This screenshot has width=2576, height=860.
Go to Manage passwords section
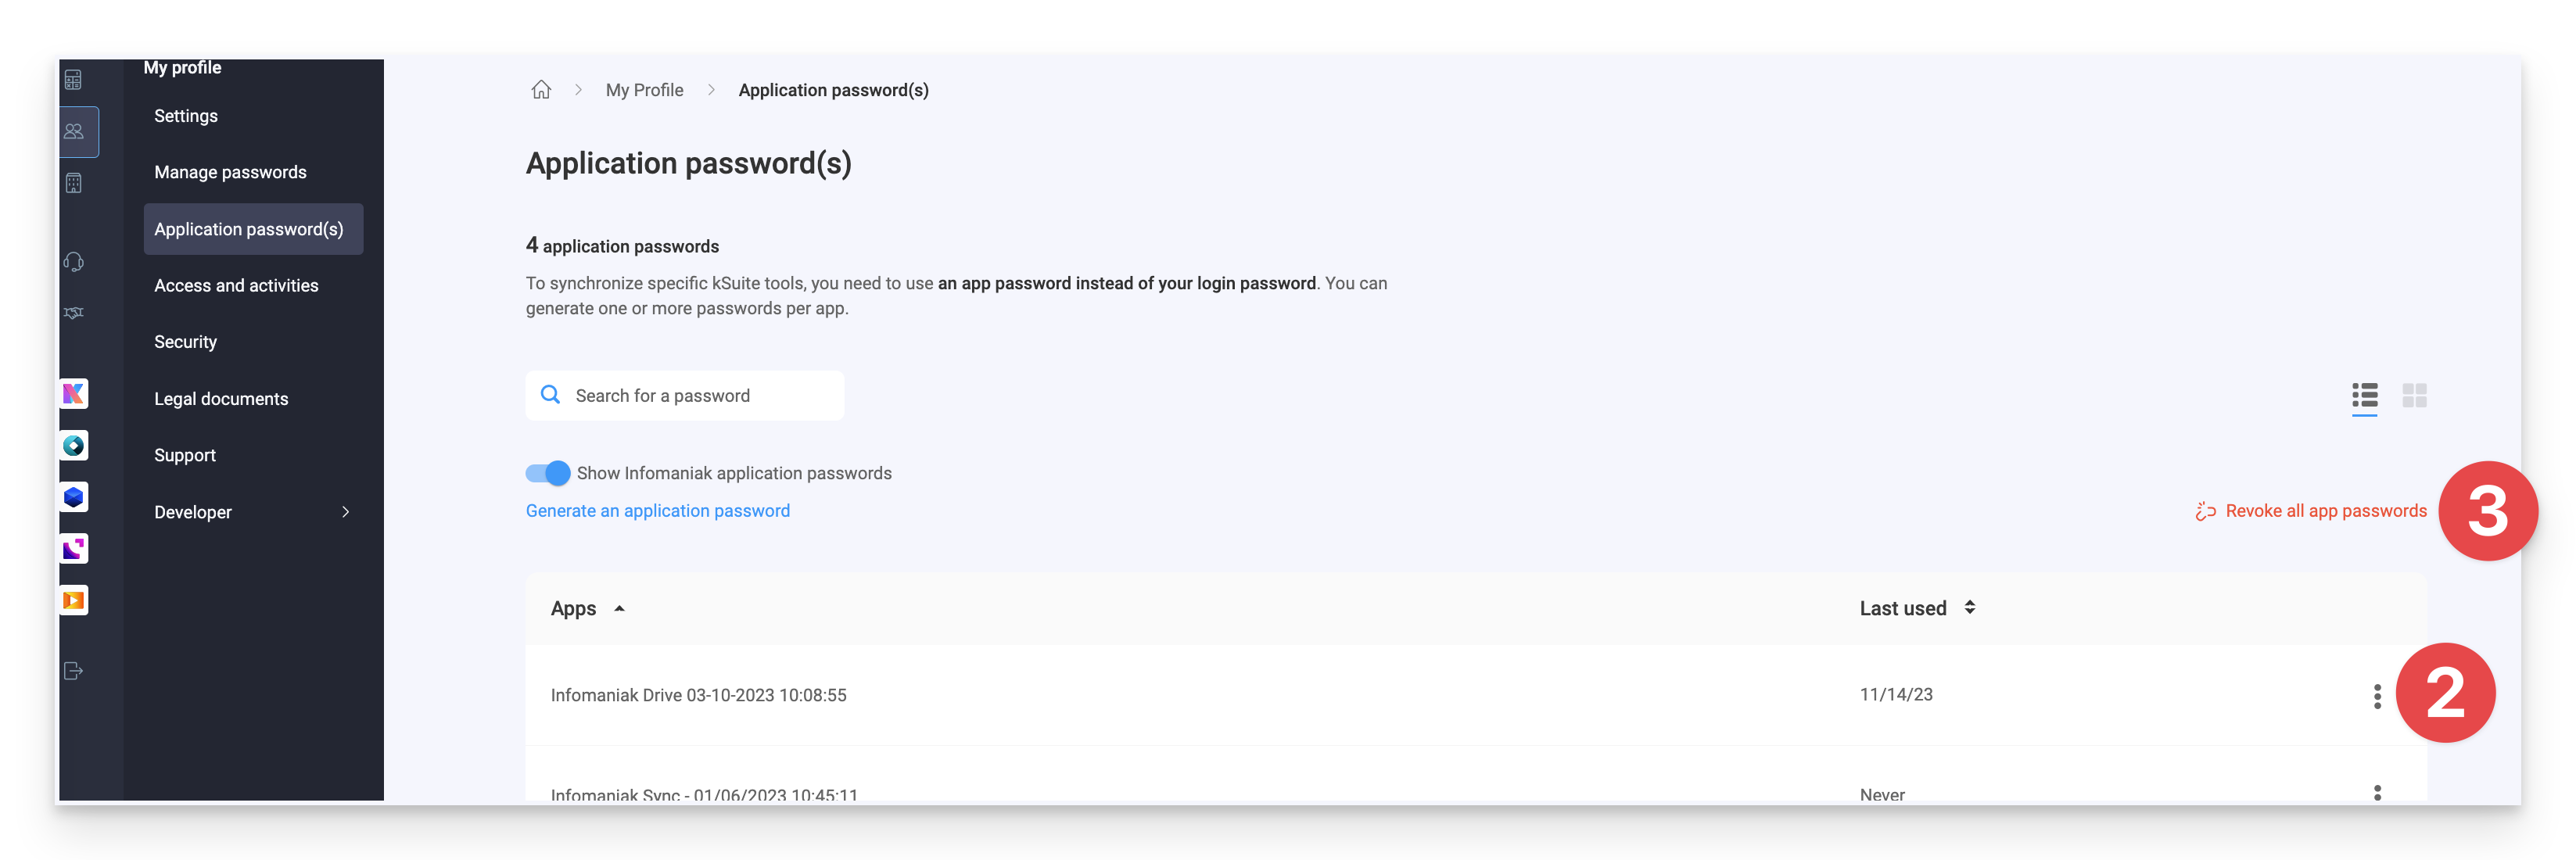click(230, 171)
